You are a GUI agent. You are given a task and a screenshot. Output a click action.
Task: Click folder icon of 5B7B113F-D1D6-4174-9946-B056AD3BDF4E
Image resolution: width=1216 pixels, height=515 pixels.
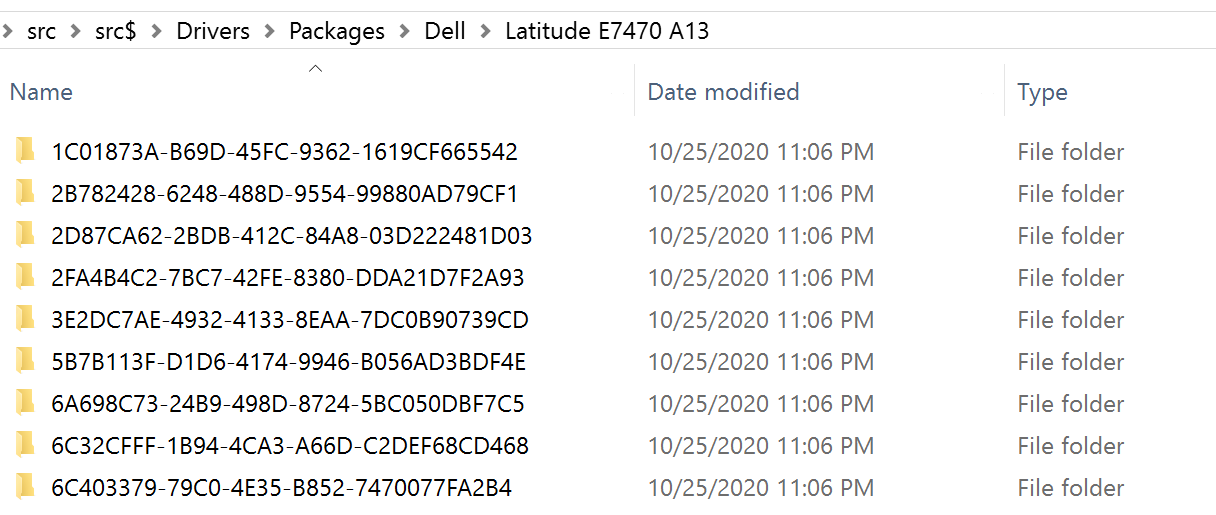pyautogui.click(x=25, y=362)
